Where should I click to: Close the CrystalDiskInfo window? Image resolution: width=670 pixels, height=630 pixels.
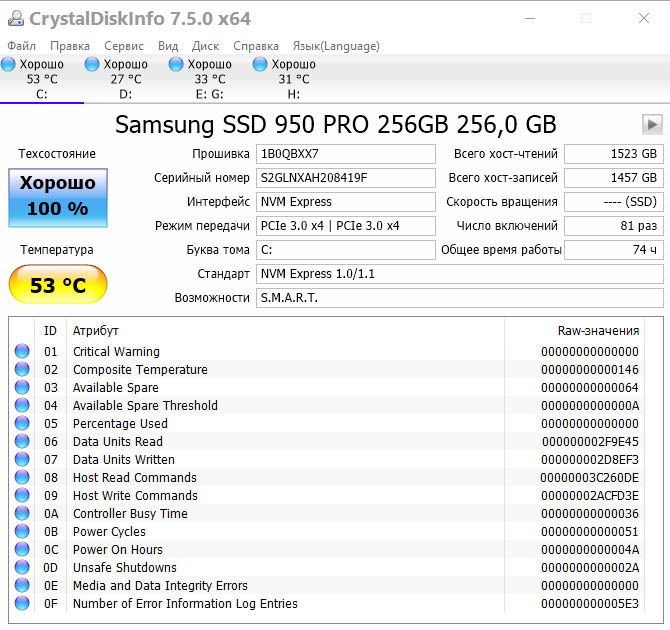point(644,18)
